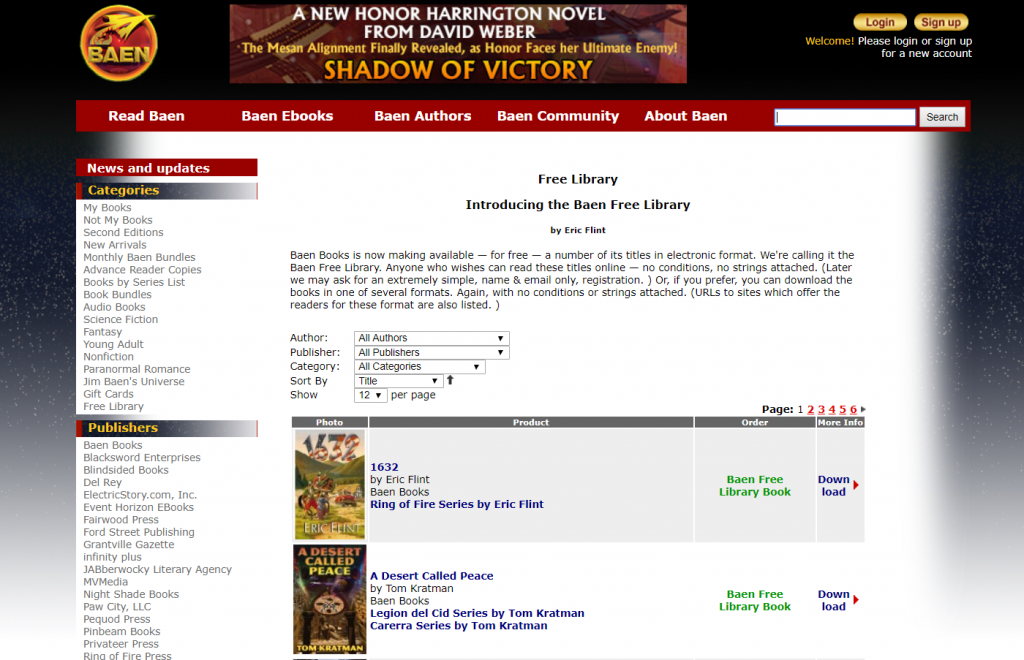
Task: Click the News and updates header
Action: click(167, 168)
